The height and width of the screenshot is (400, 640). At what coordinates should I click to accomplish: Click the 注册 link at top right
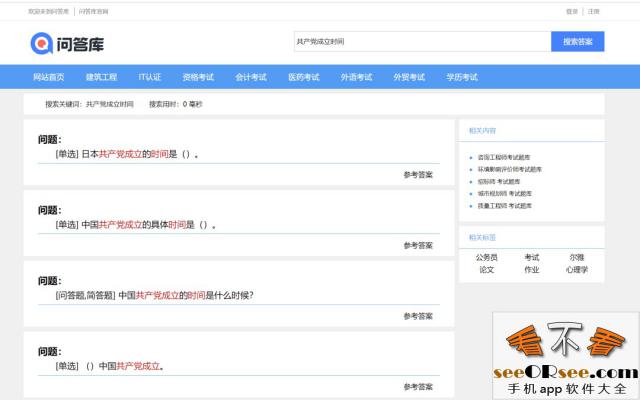tap(594, 11)
